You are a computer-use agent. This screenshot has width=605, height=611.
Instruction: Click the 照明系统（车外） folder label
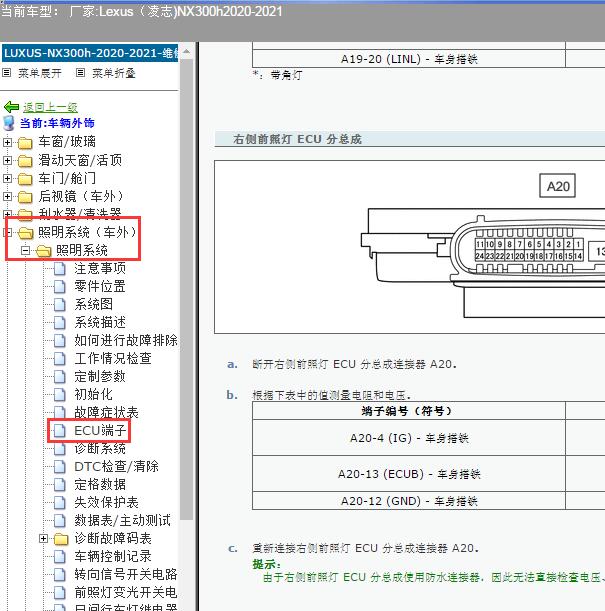tap(87, 233)
